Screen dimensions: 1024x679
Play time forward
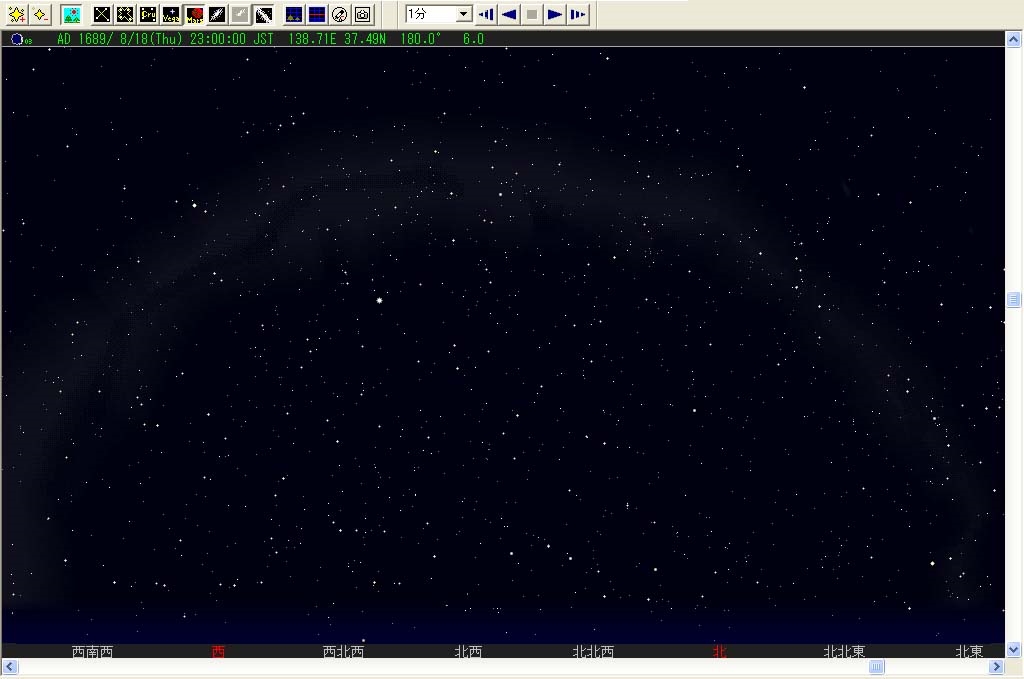(554, 14)
